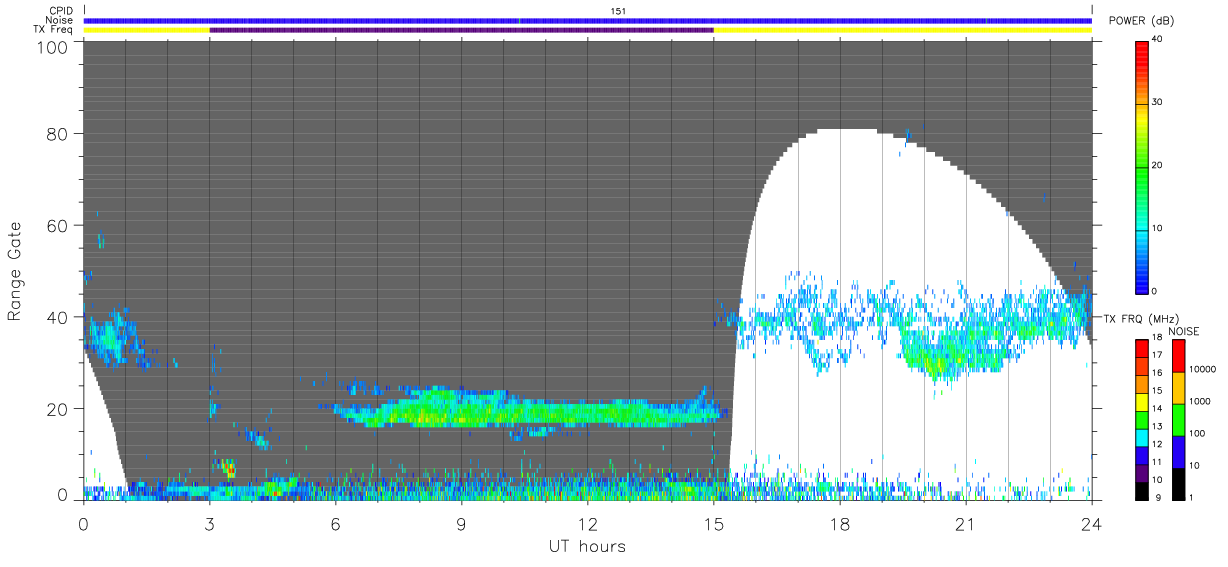Click the blue Noise strip above the plot
This screenshot has width=1228, height=567.
(588, 20)
